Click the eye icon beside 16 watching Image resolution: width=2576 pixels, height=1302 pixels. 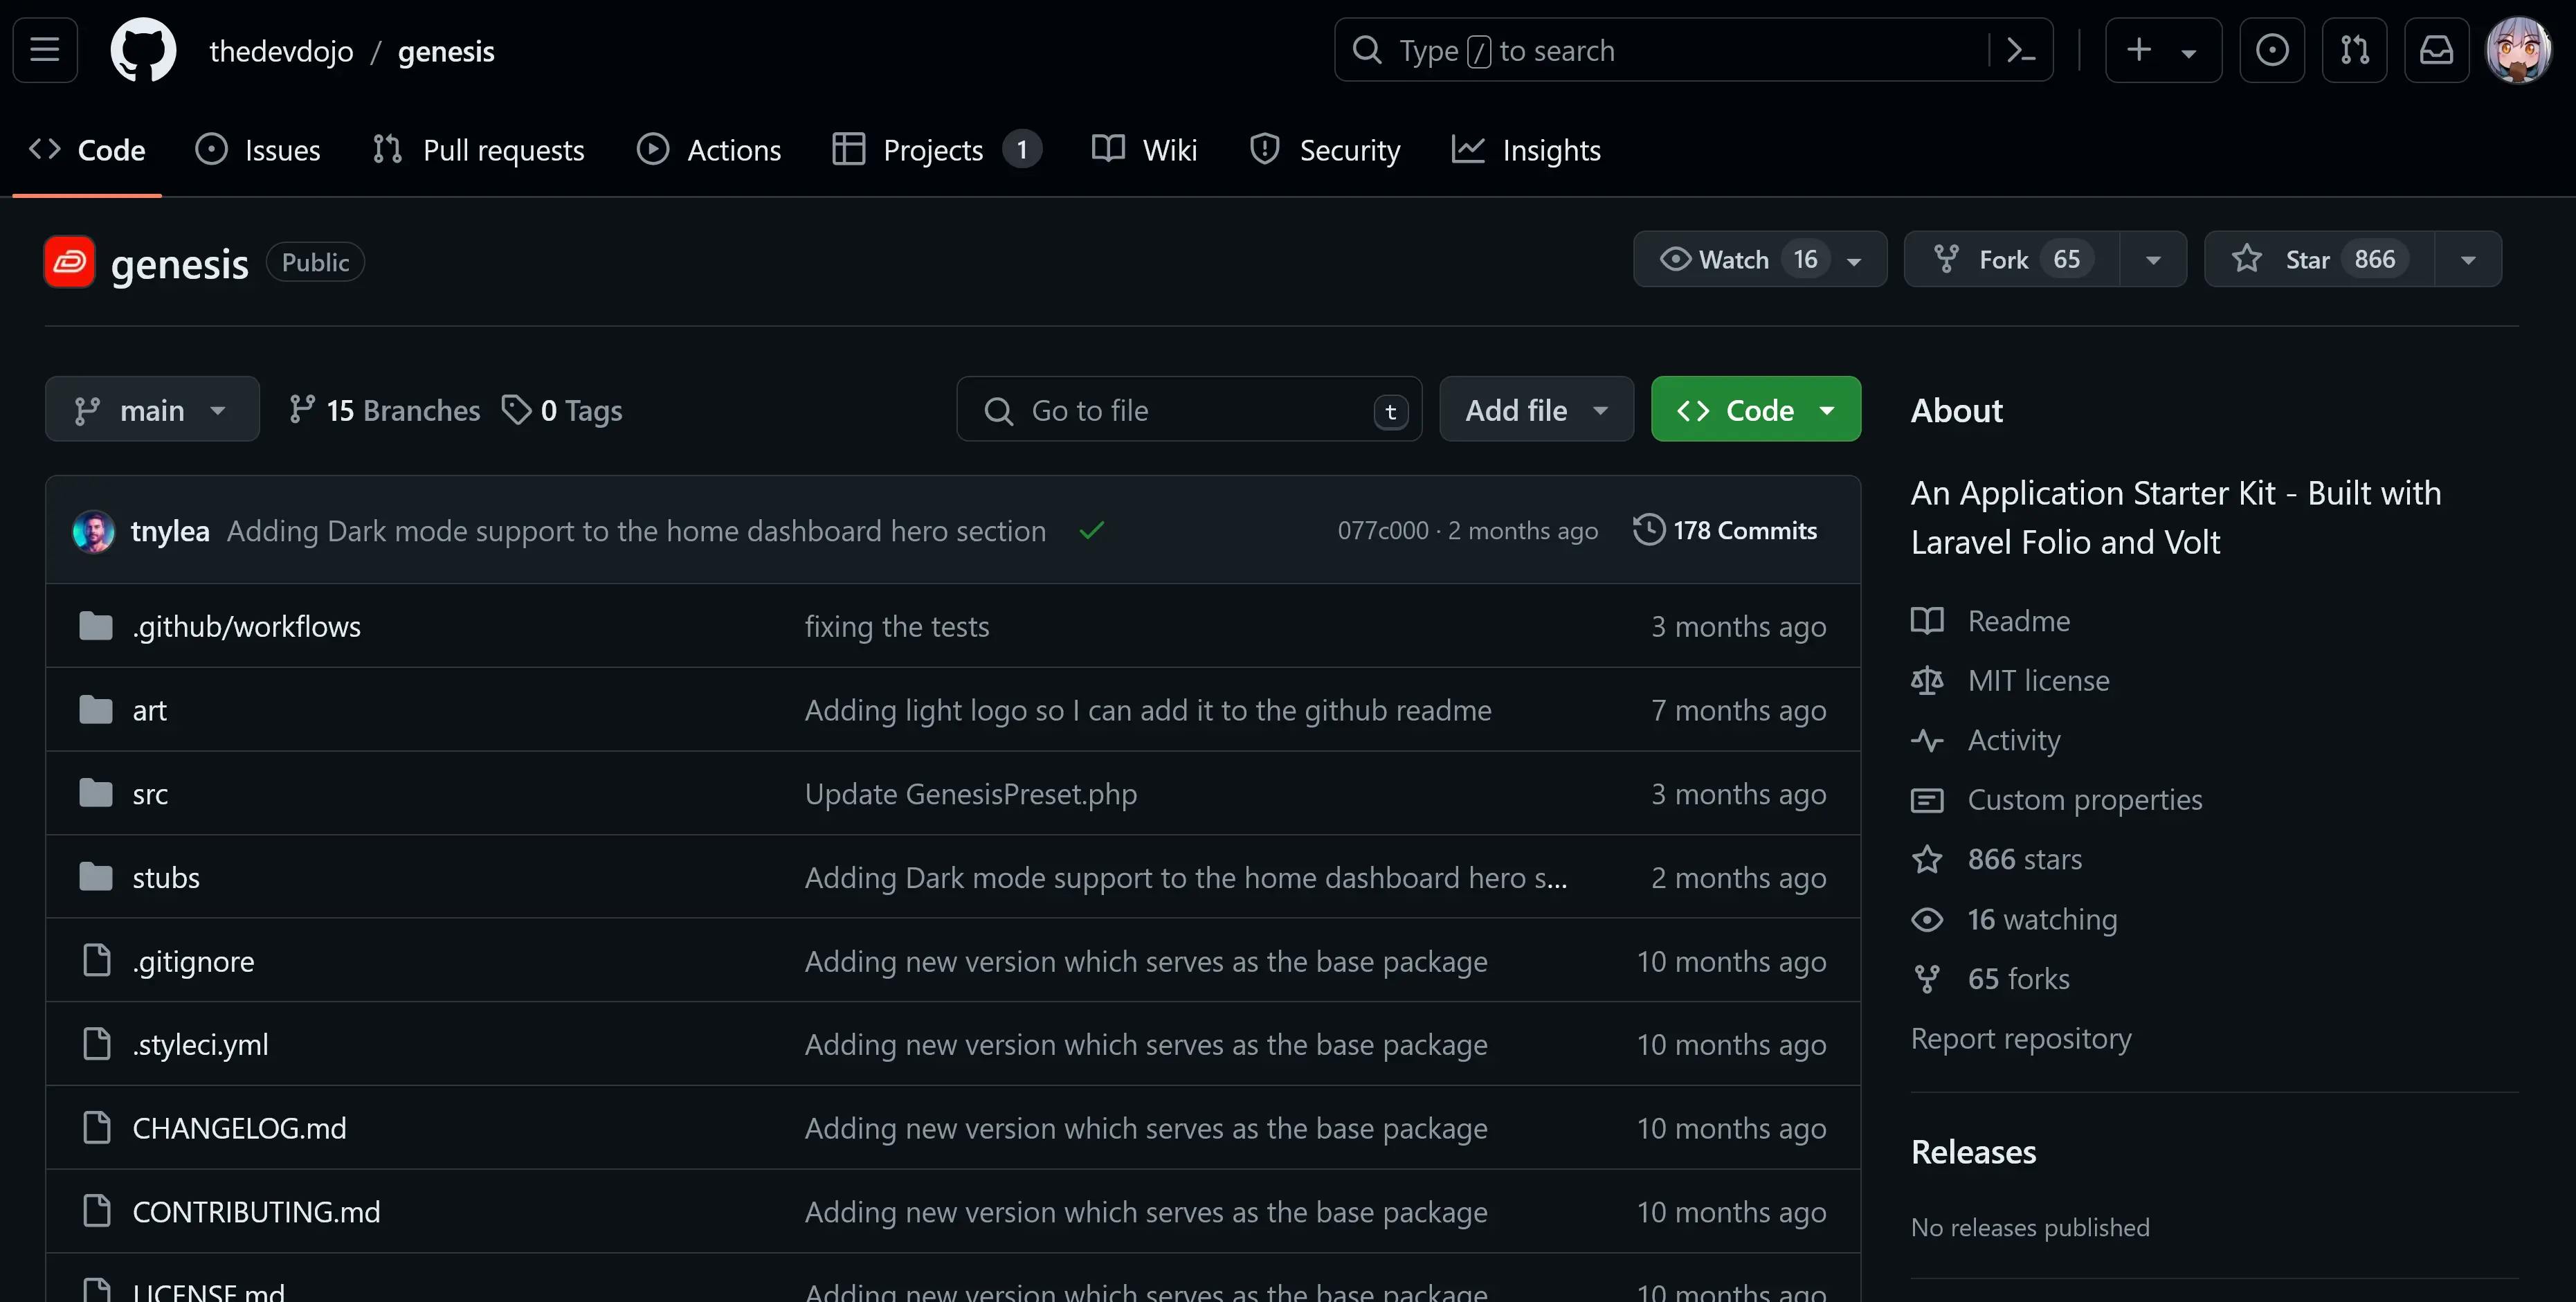tap(1927, 919)
